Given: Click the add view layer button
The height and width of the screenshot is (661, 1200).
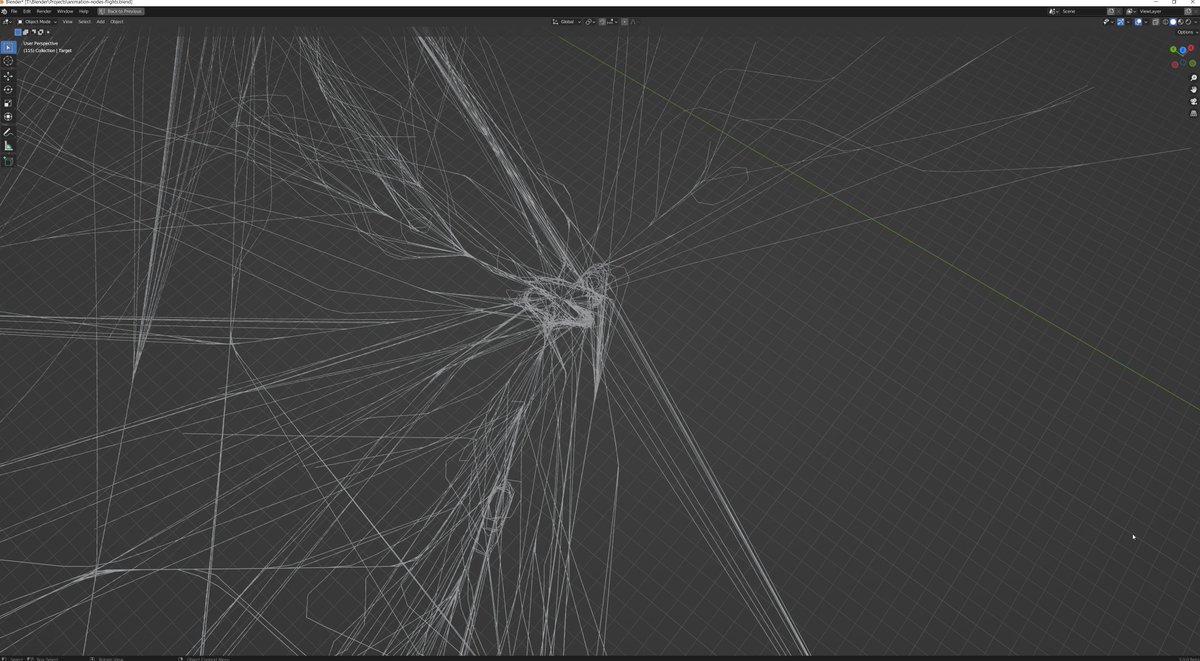Looking at the screenshot, I should 1188,12.
